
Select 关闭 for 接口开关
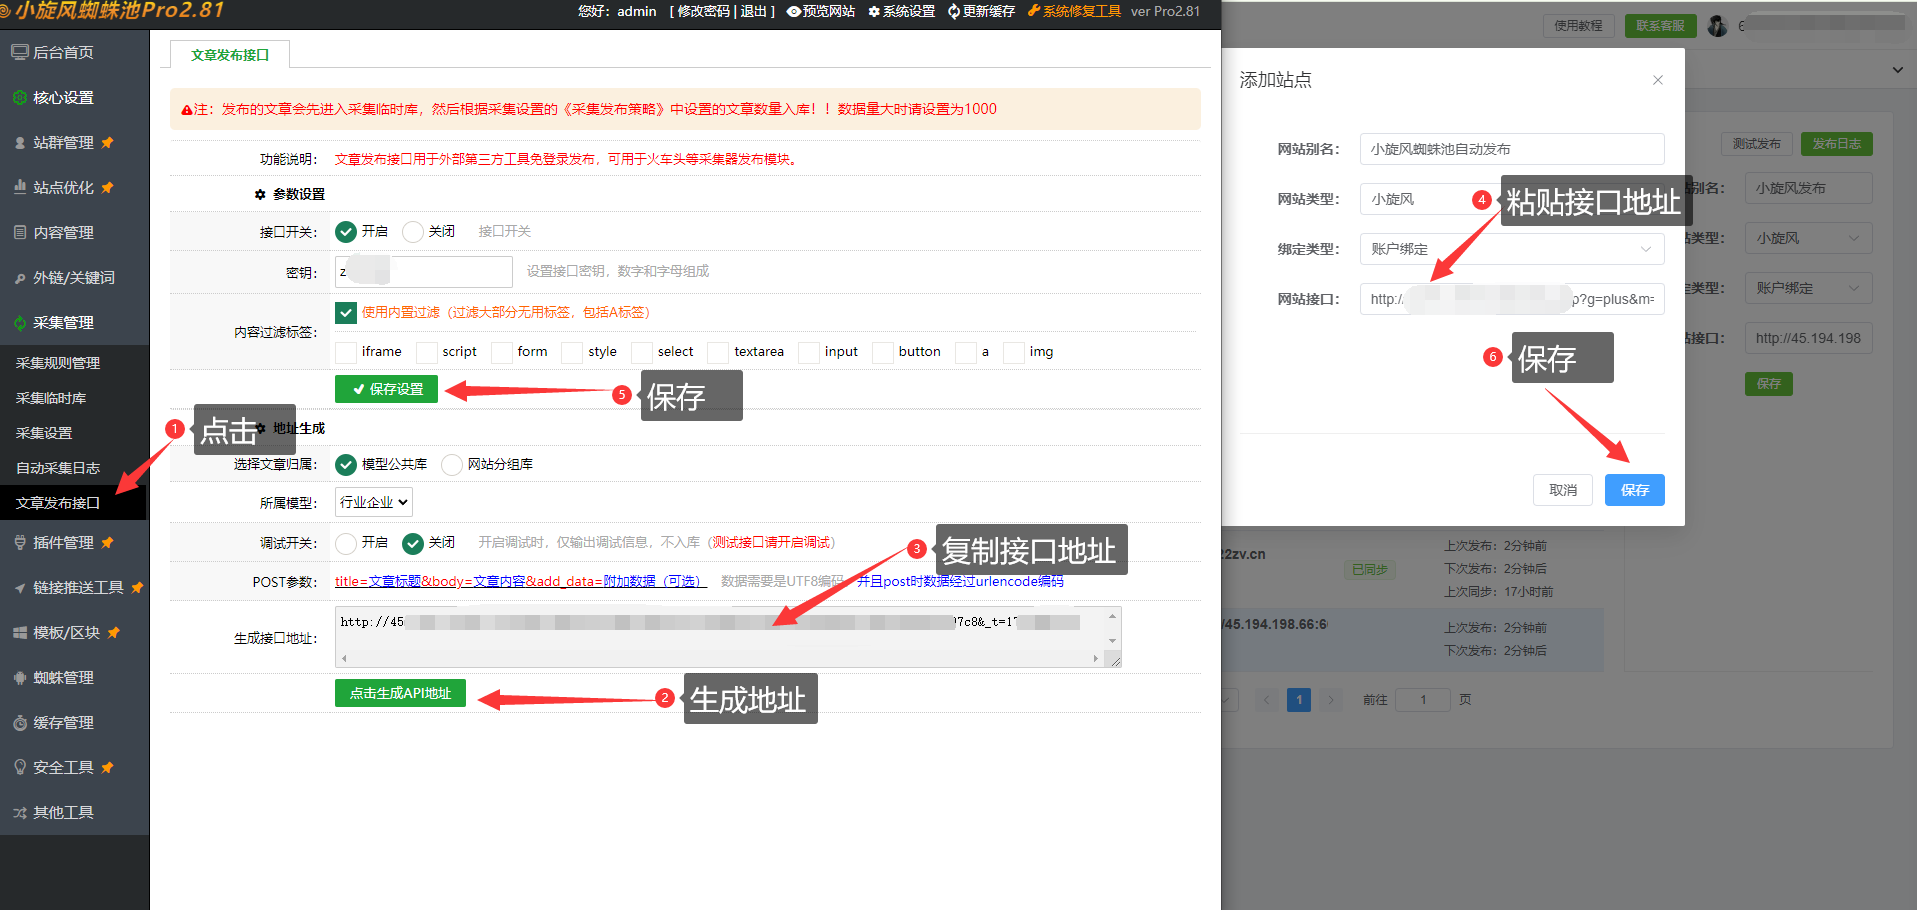[x=413, y=232]
